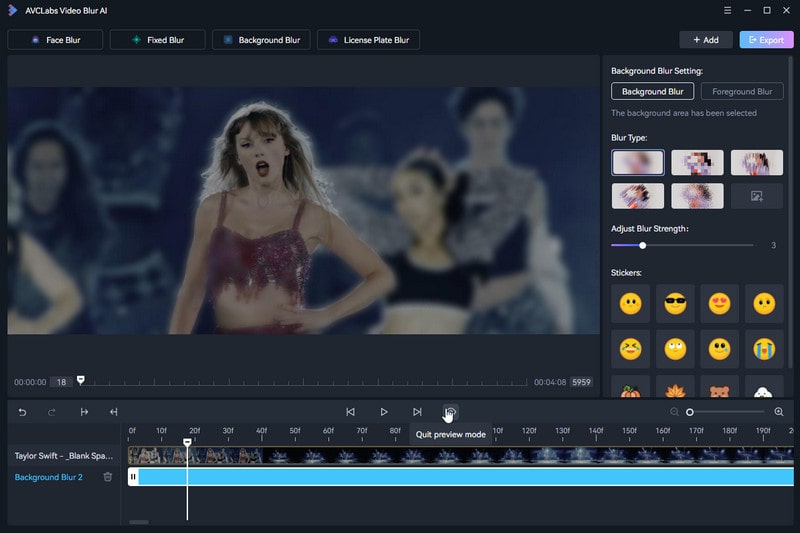Select the plain smiley face sticker

tap(631, 303)
